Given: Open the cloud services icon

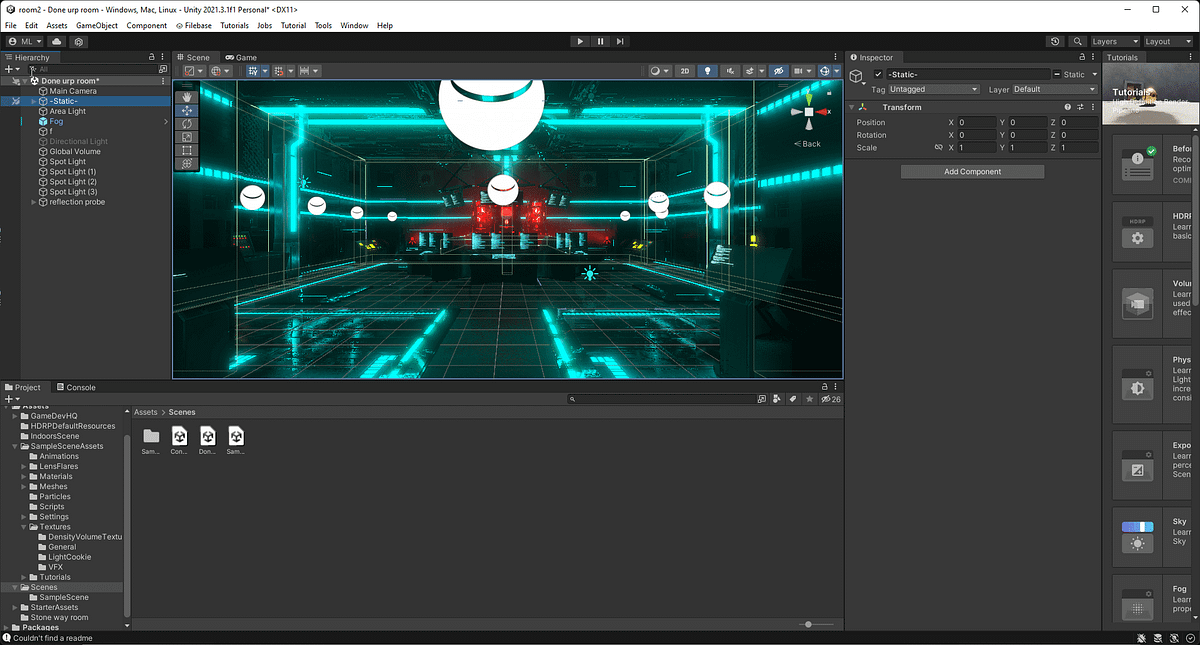Looking at the screenshot, I should point(56,41).
